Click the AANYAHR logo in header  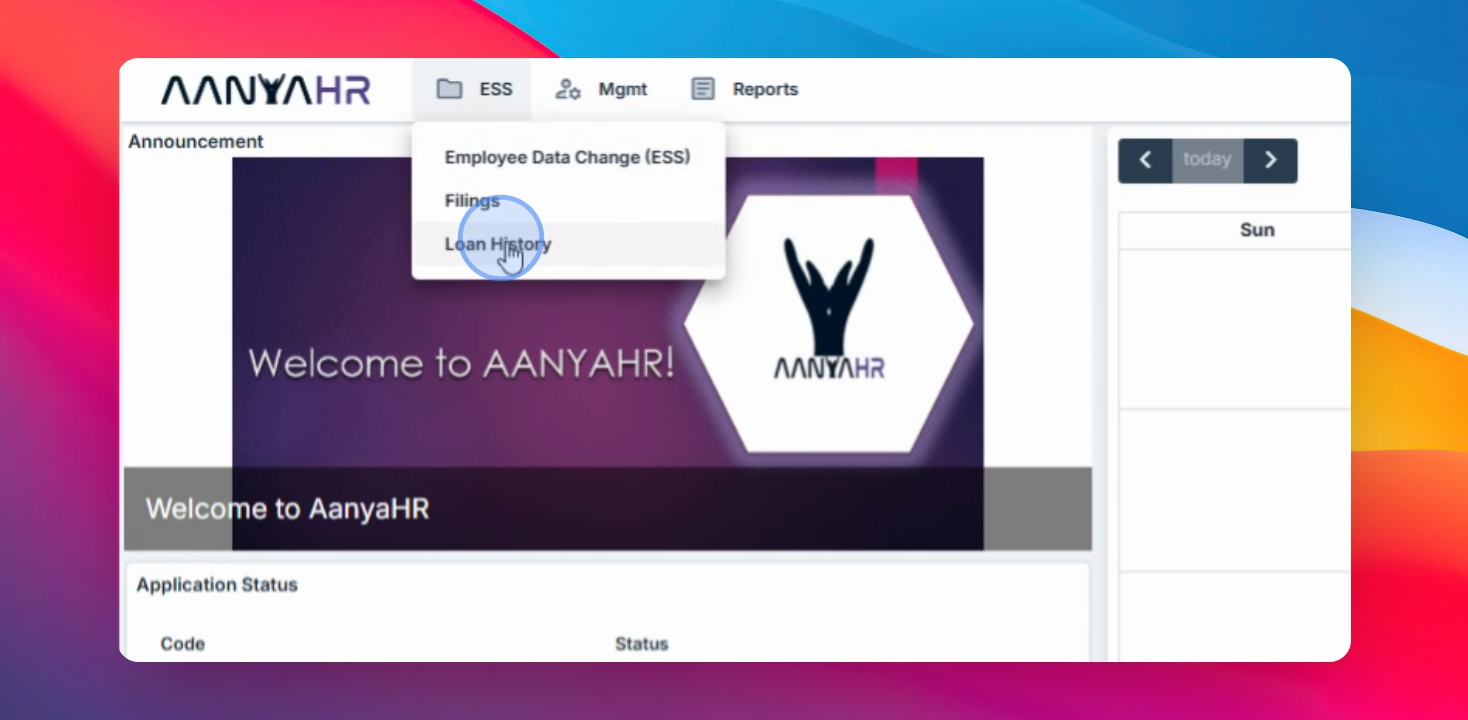(x=266, y=90)
